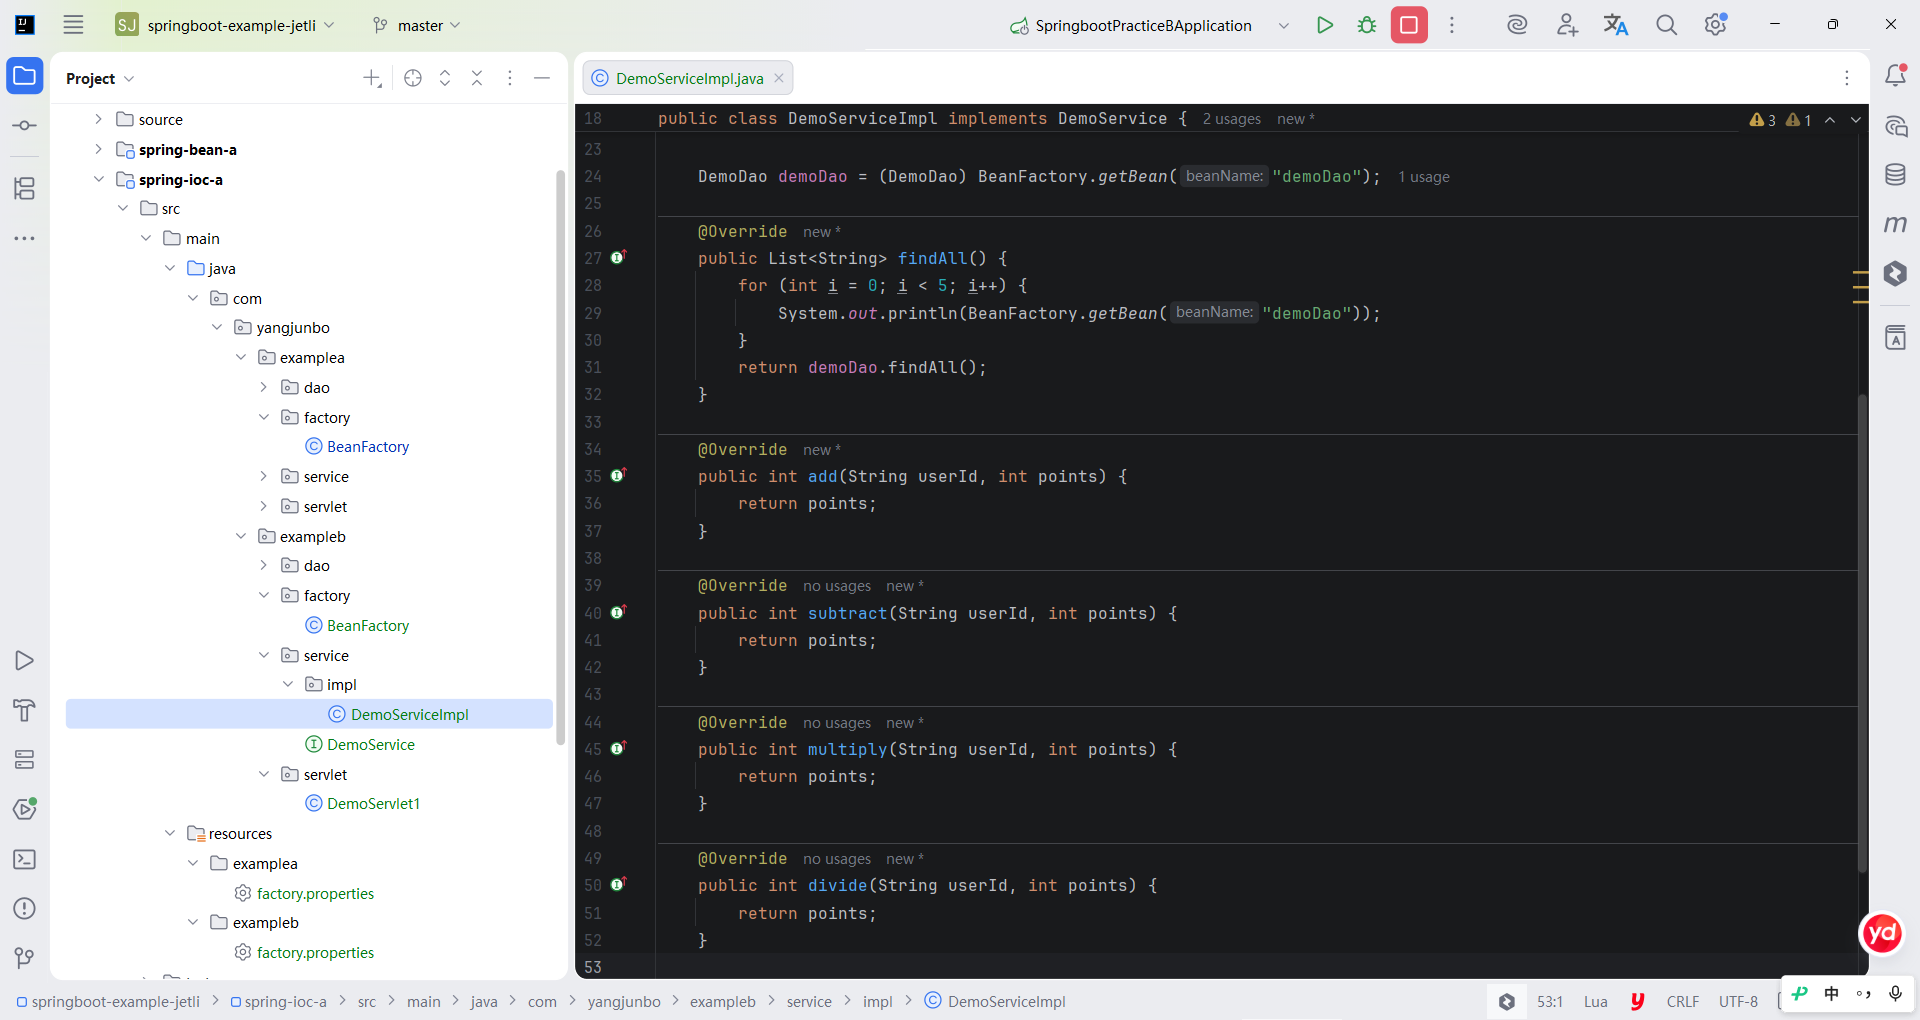Collapse the impl package

(288, 684)
